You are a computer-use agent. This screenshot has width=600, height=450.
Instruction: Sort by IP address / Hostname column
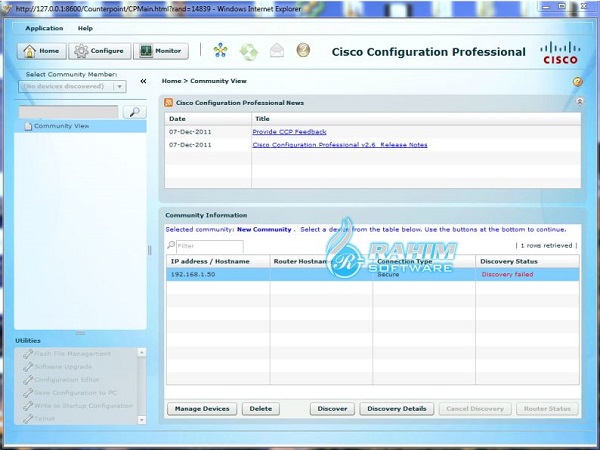(218, 261)
